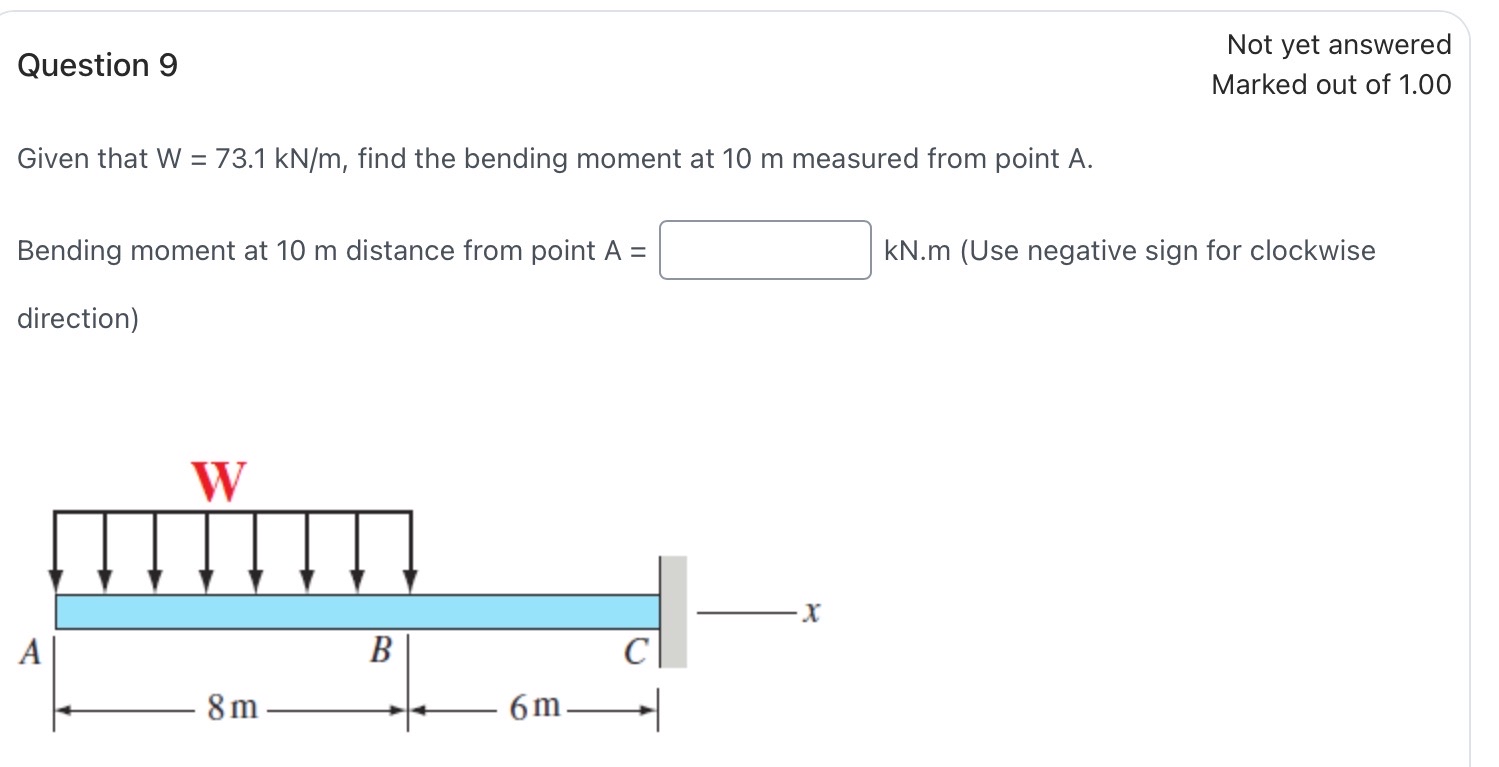Click the Marked out of 1.00 label
The image size is (1499, 767).
tap(1331, 84)
